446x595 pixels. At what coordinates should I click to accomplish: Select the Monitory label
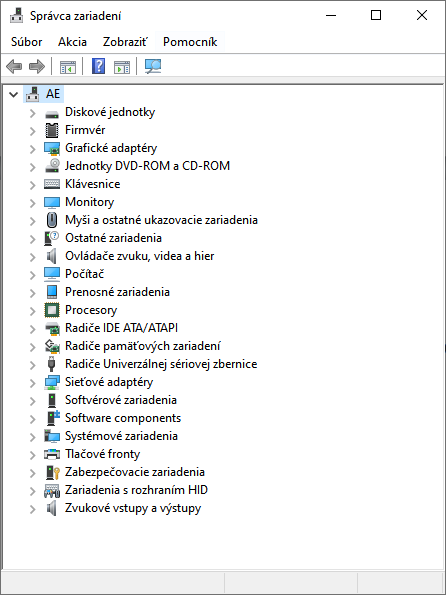click(x=90, y=202)
